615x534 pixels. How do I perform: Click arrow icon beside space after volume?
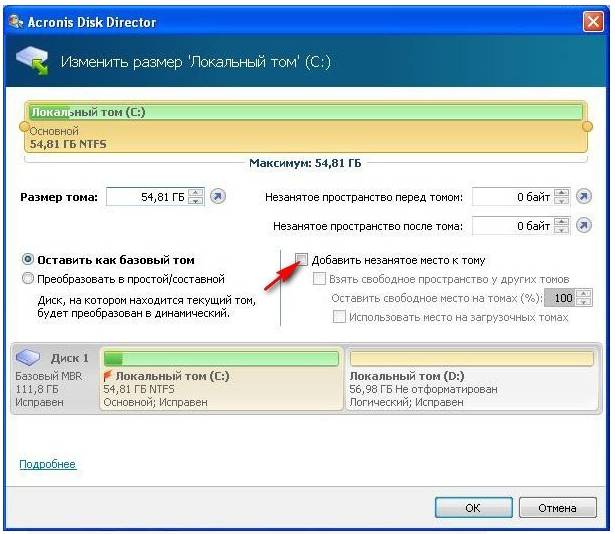point(584,225)
